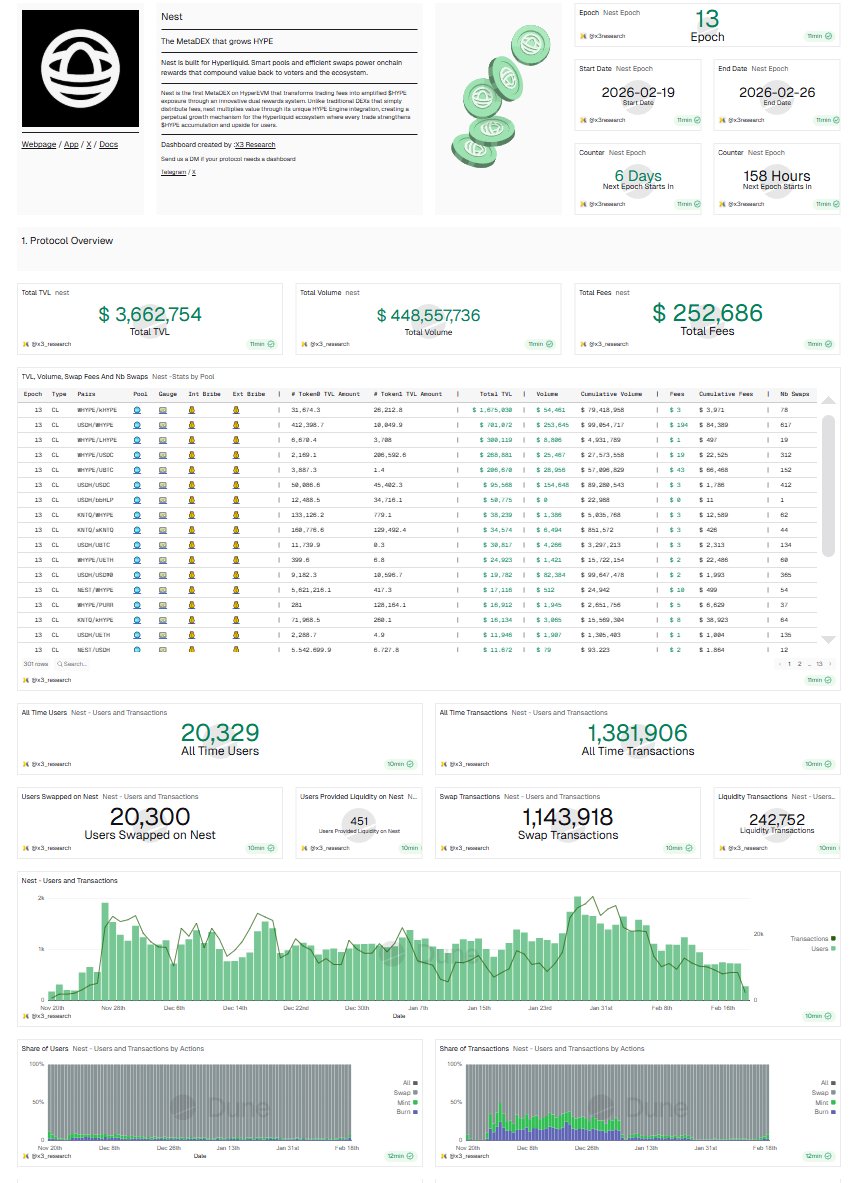Screen dimensions: 849x1183
Task: Open the Int Bribe icon for WHYPE/LHYPE row
Action: point(192,440)
